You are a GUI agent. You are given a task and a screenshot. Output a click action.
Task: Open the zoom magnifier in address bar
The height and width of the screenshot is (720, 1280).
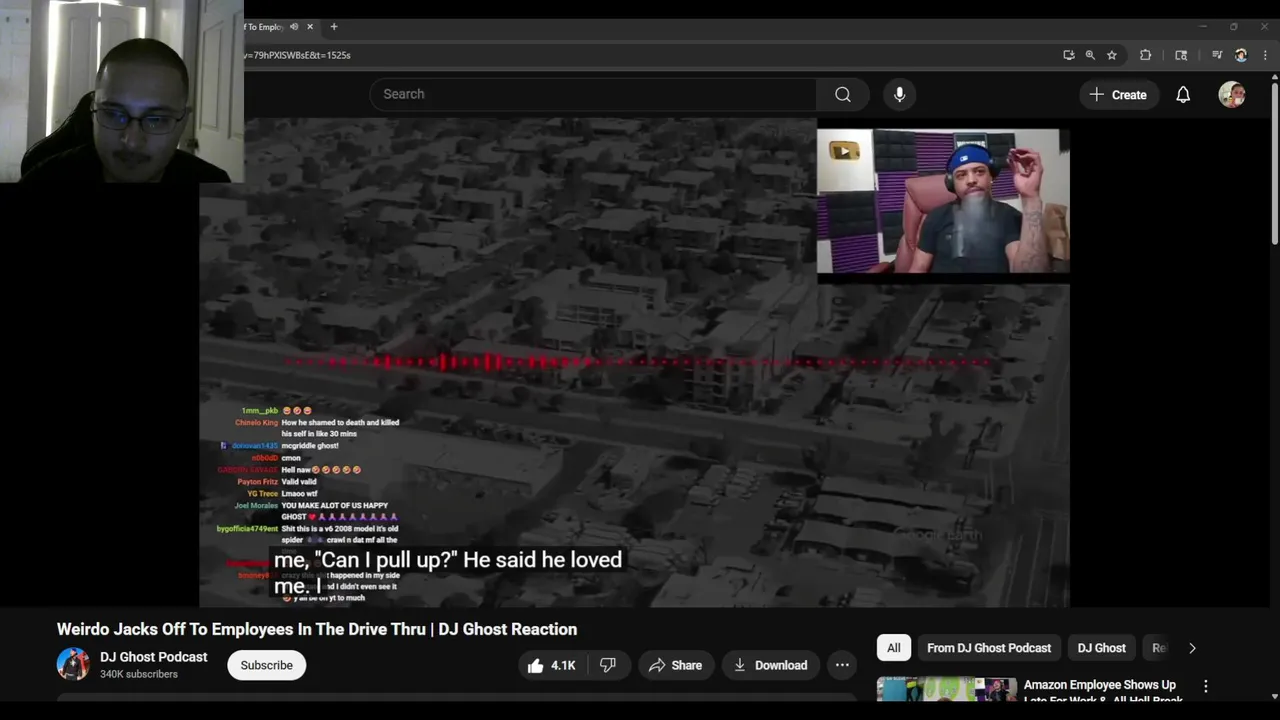click(x=1090, y=55)
